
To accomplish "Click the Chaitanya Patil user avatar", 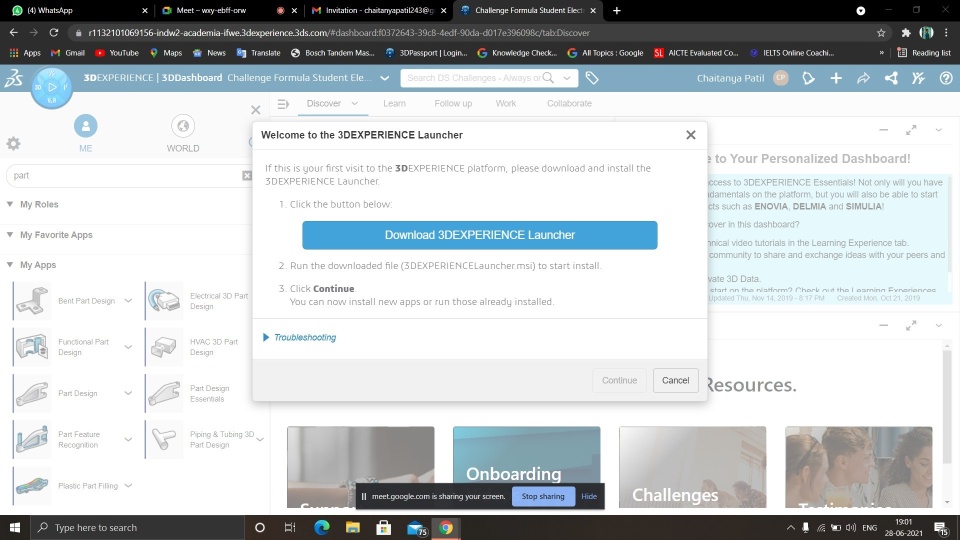I will pos(781,78).
